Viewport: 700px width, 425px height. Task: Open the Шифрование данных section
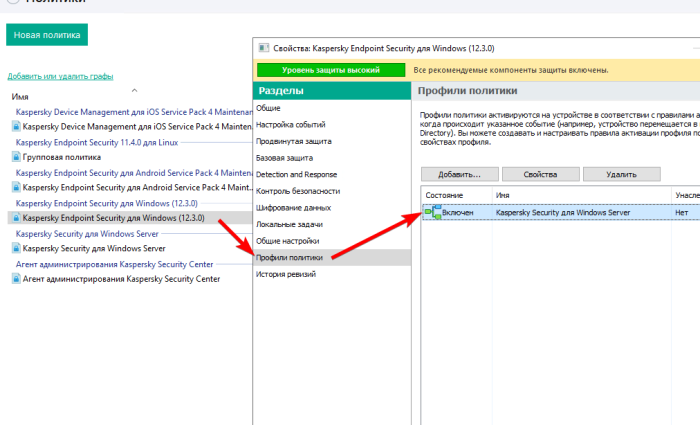(x=293, y=207)
